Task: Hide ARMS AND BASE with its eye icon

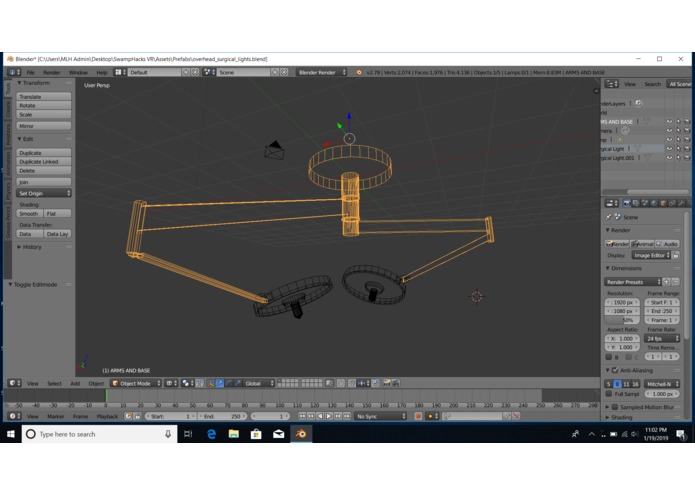Action: click(x=669, y=121)
